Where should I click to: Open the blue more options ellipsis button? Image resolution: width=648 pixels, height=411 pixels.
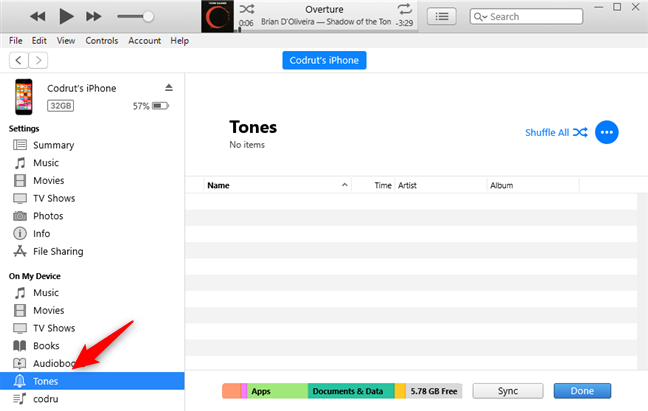click(x=606, y=132)
